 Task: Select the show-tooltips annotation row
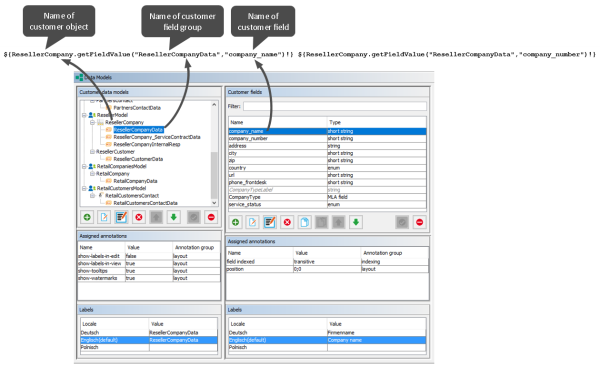tap(149, 271)
